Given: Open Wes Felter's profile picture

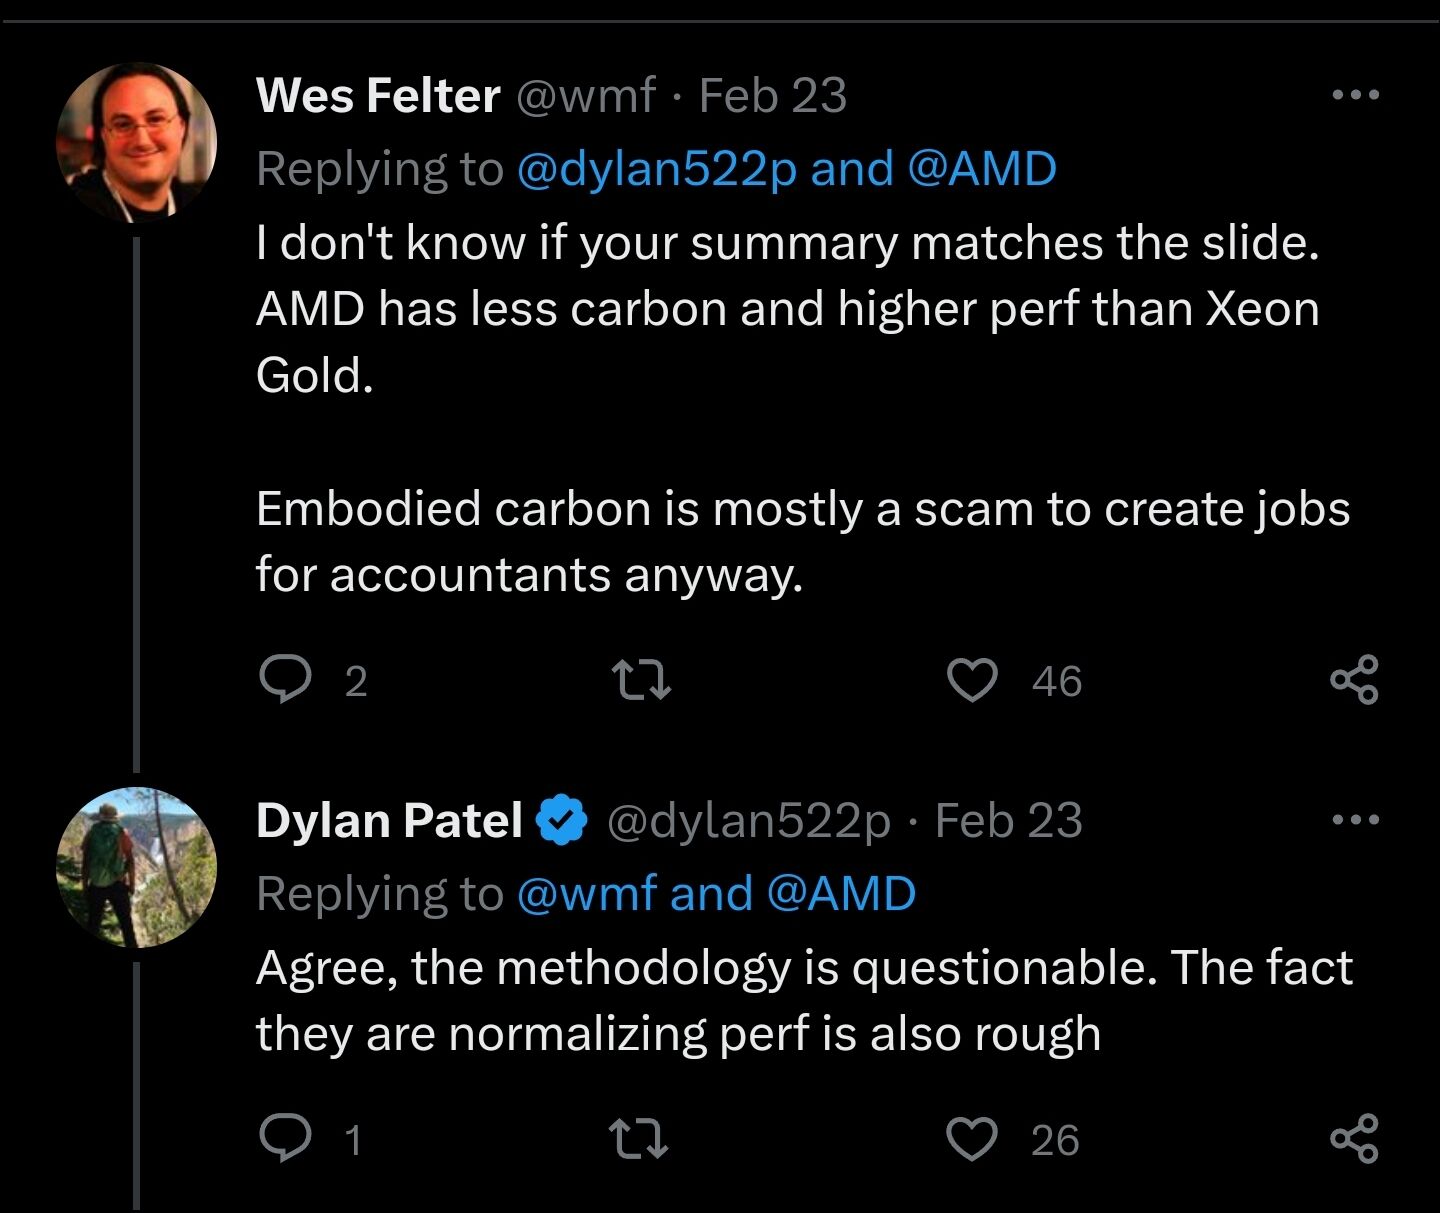Looking at the screenshot, I should (x=136, y=140).
